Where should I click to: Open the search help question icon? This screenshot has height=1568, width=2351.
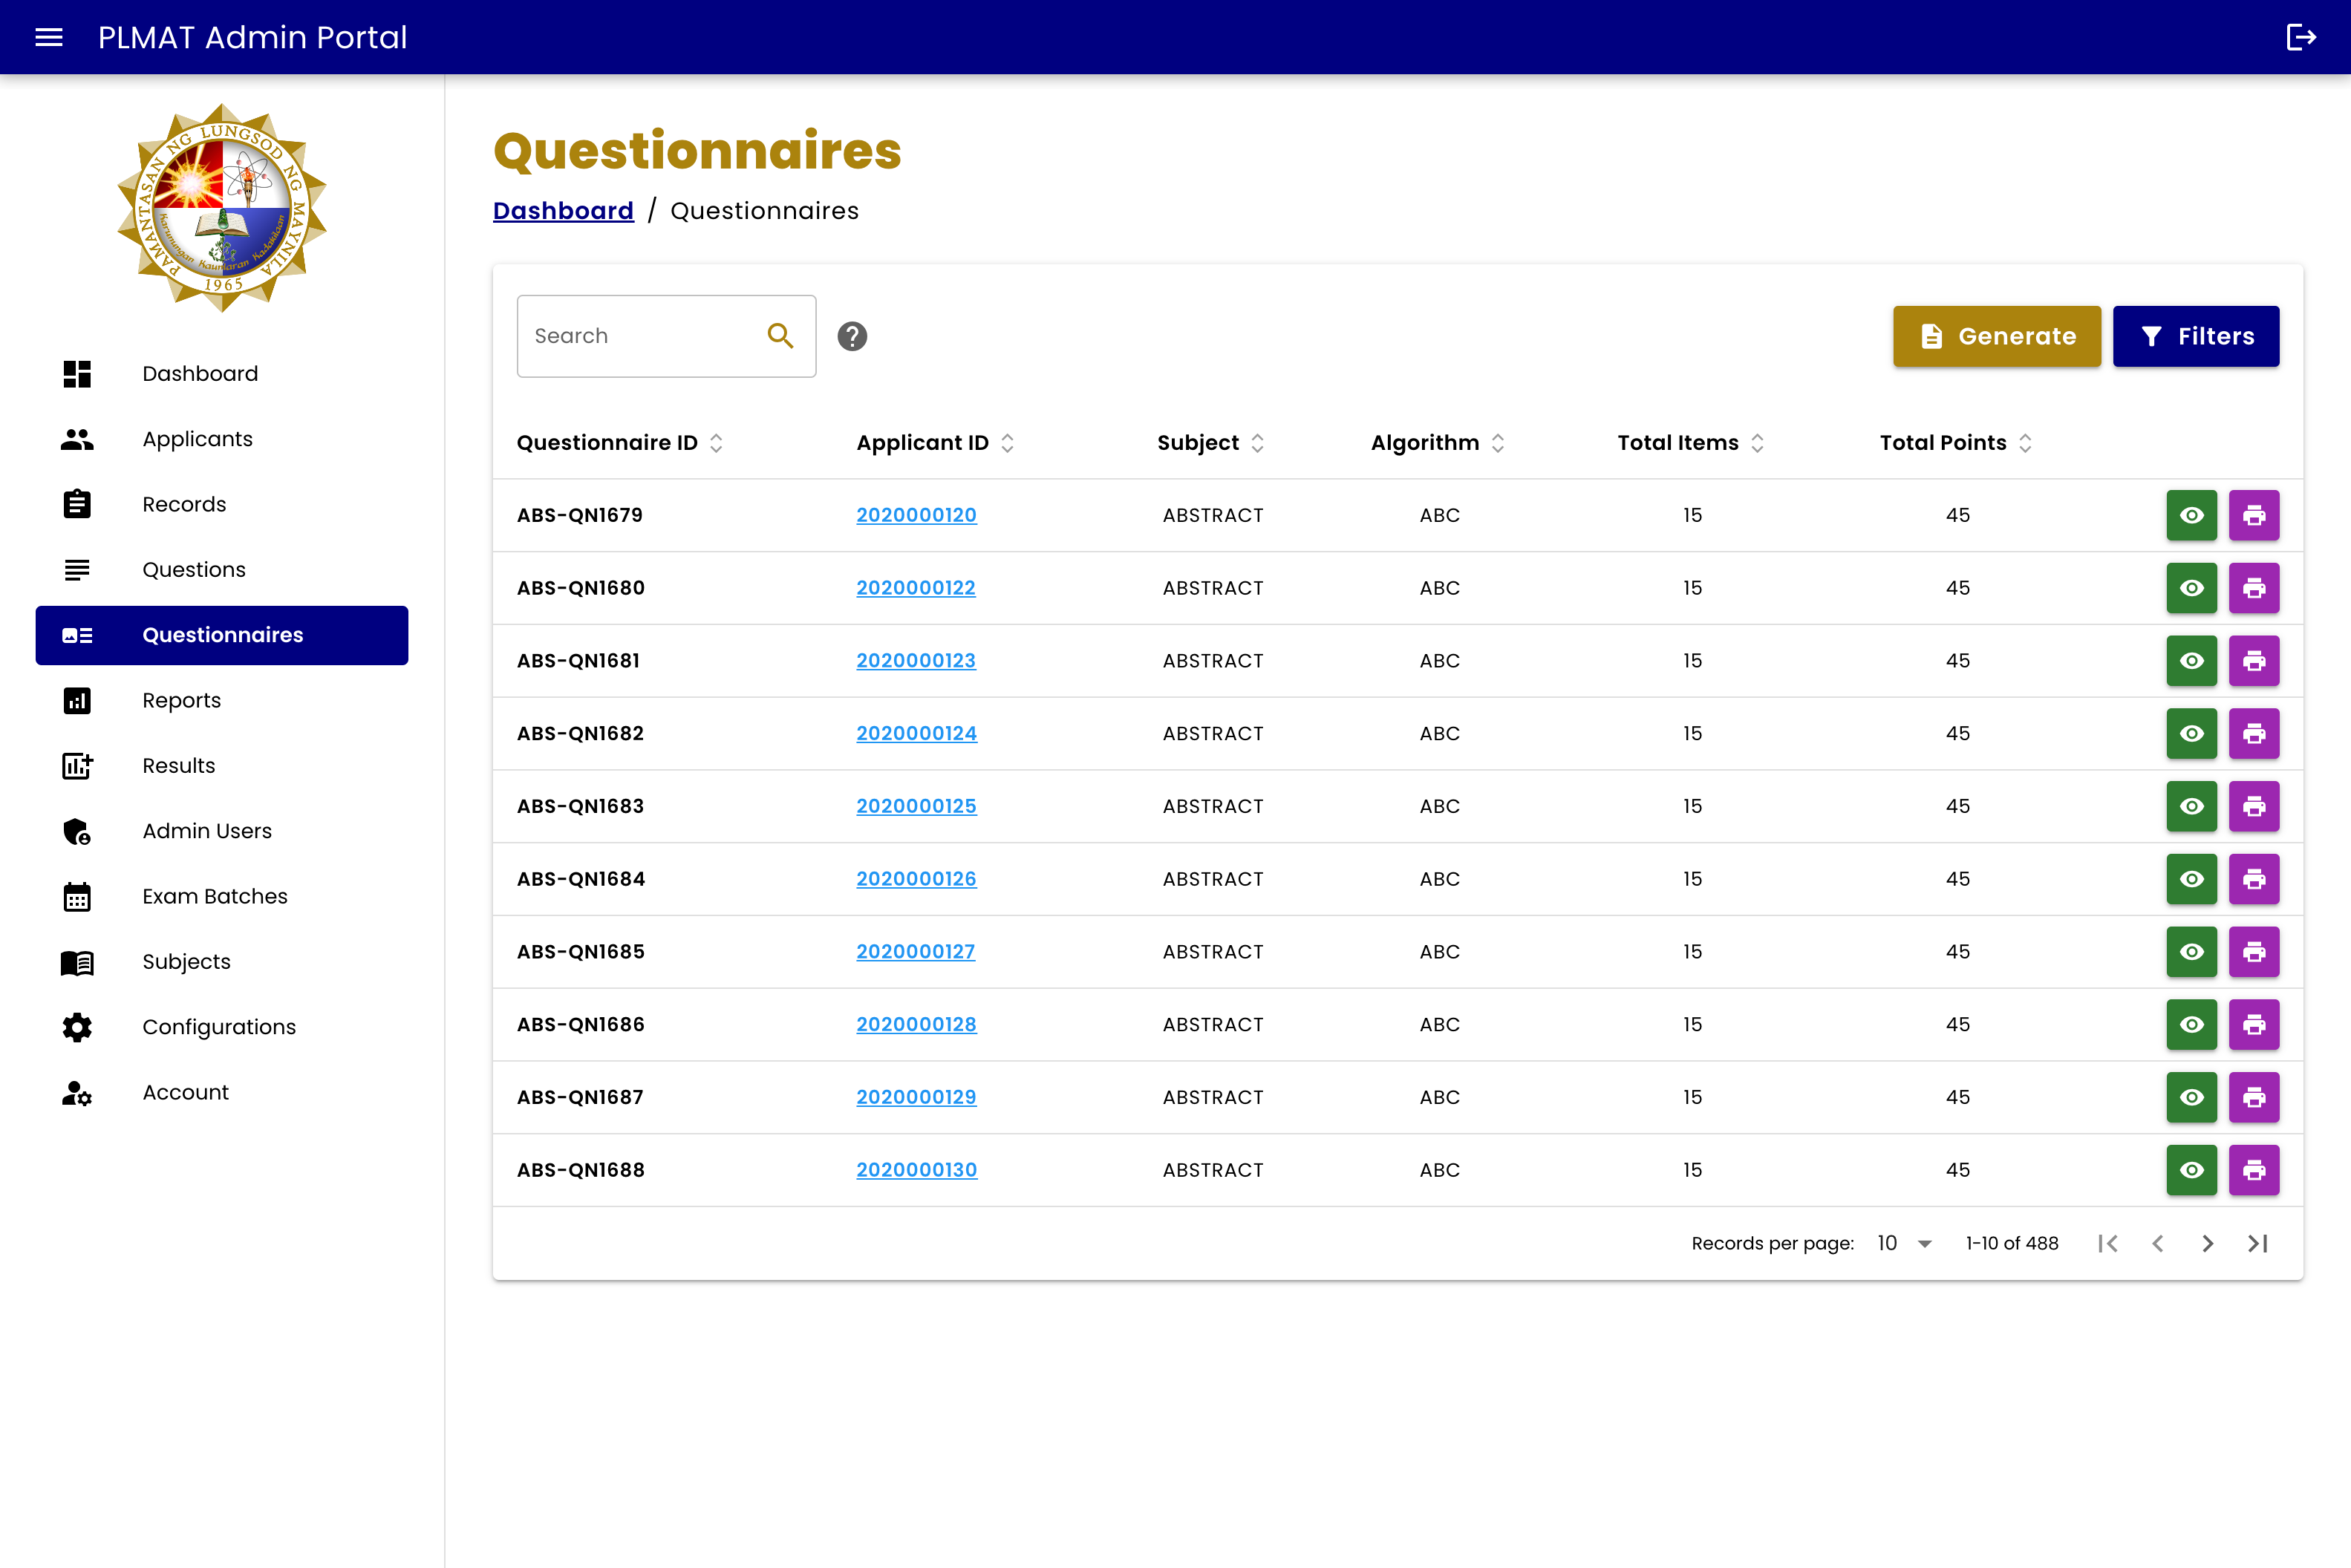[x=852, y=336]
